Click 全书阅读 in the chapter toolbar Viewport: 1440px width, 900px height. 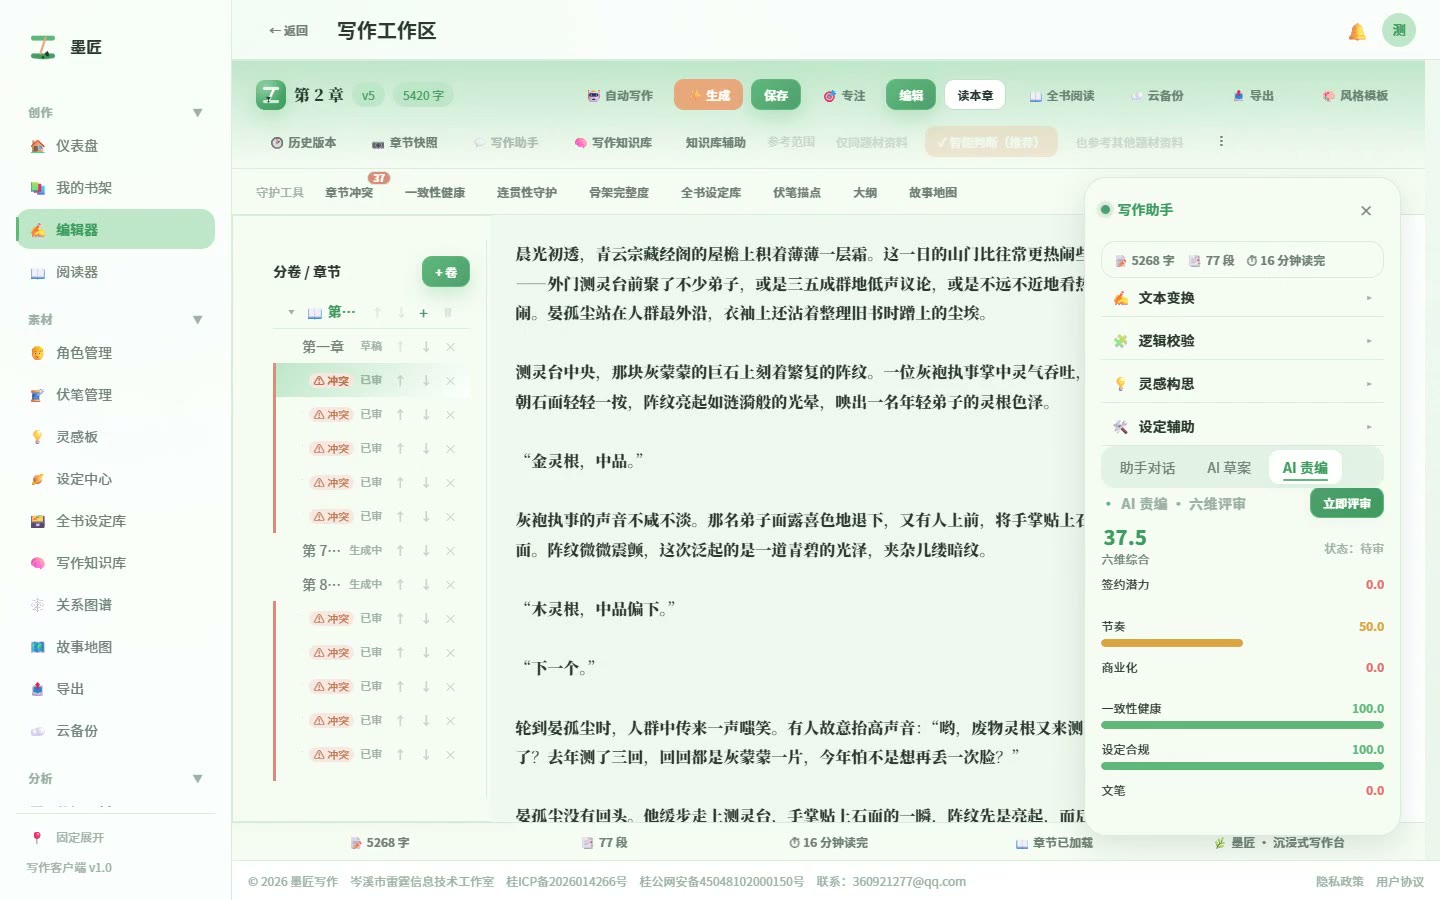(x=1062, y=96)
